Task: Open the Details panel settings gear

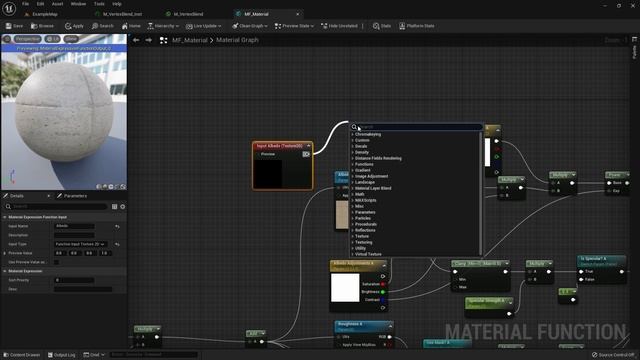Action: click(122, 207)
